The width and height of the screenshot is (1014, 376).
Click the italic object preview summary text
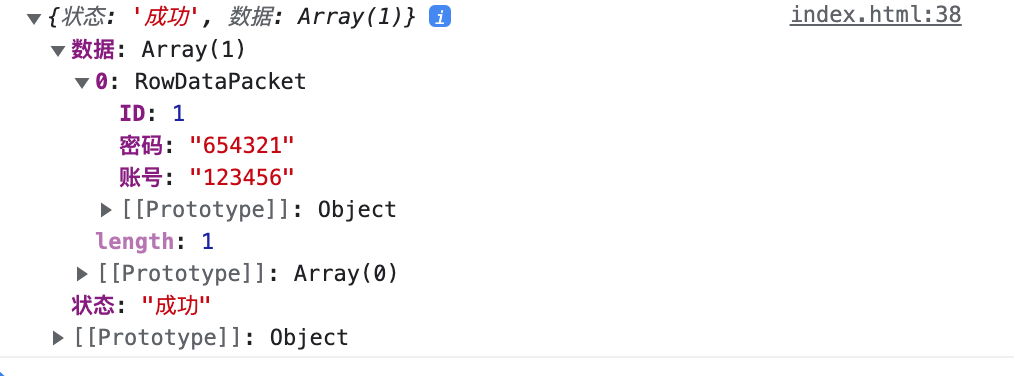[x=232, y=17]
